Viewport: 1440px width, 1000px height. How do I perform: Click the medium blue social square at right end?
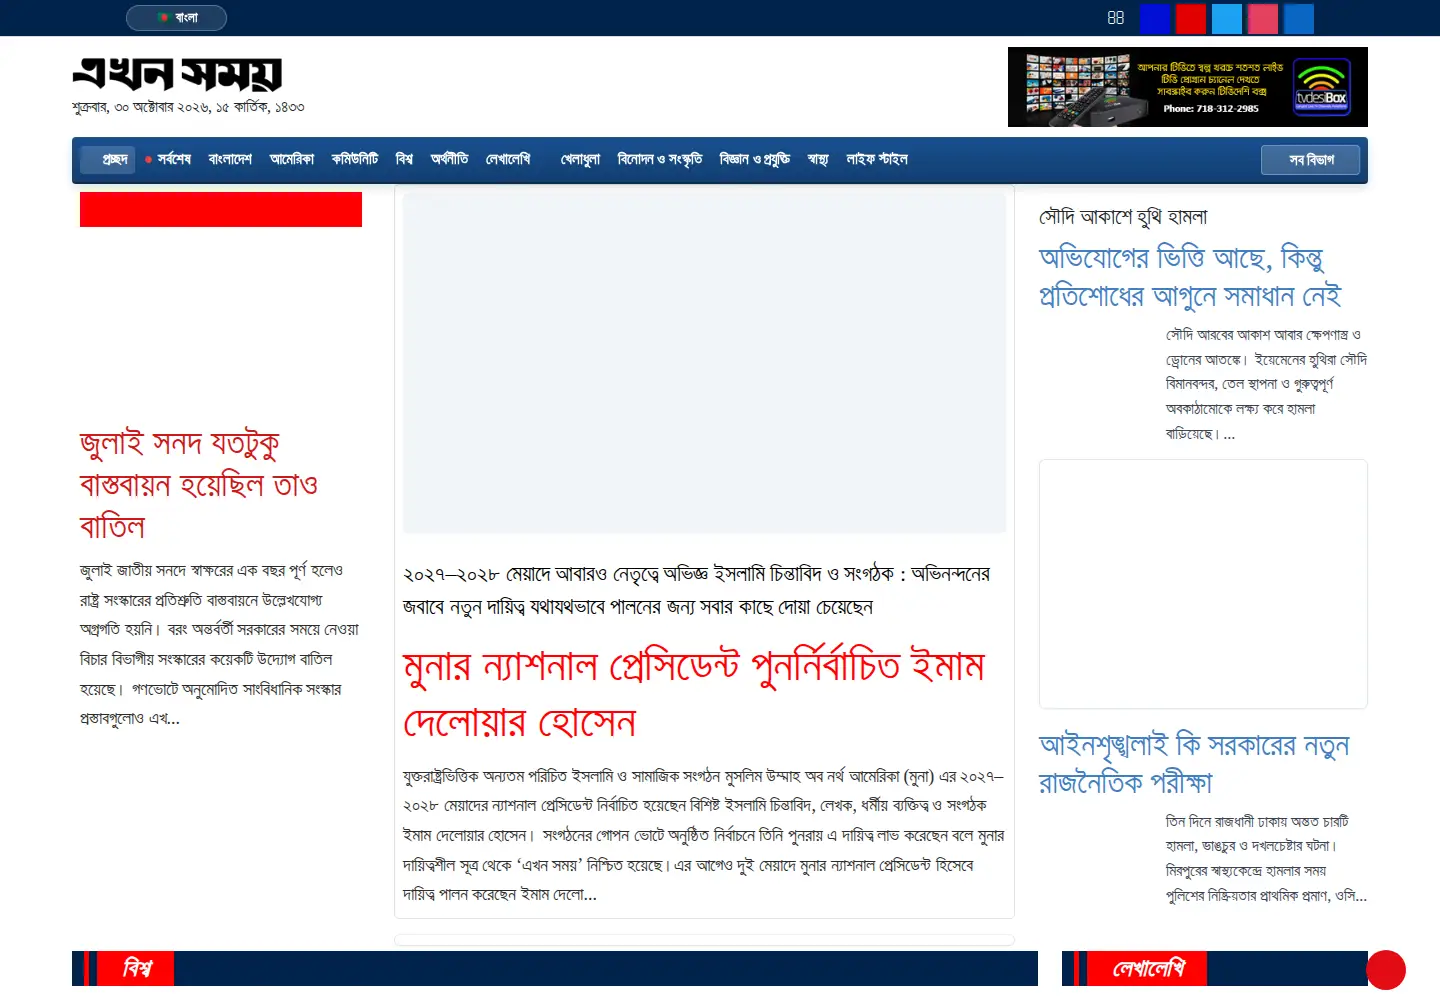pos(1299,19)
